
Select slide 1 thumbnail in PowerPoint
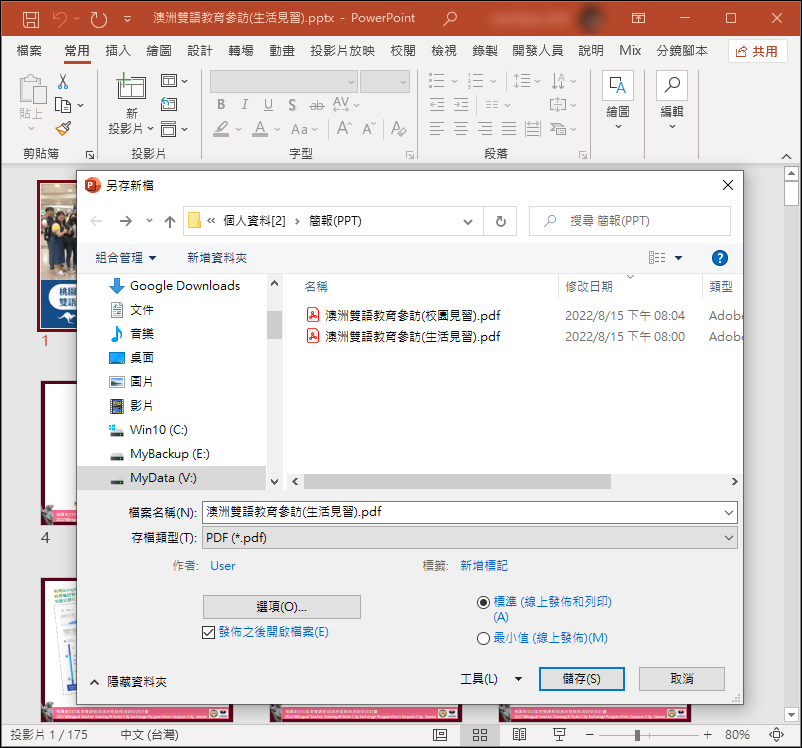pyautogui.click(x=57, y=256)
